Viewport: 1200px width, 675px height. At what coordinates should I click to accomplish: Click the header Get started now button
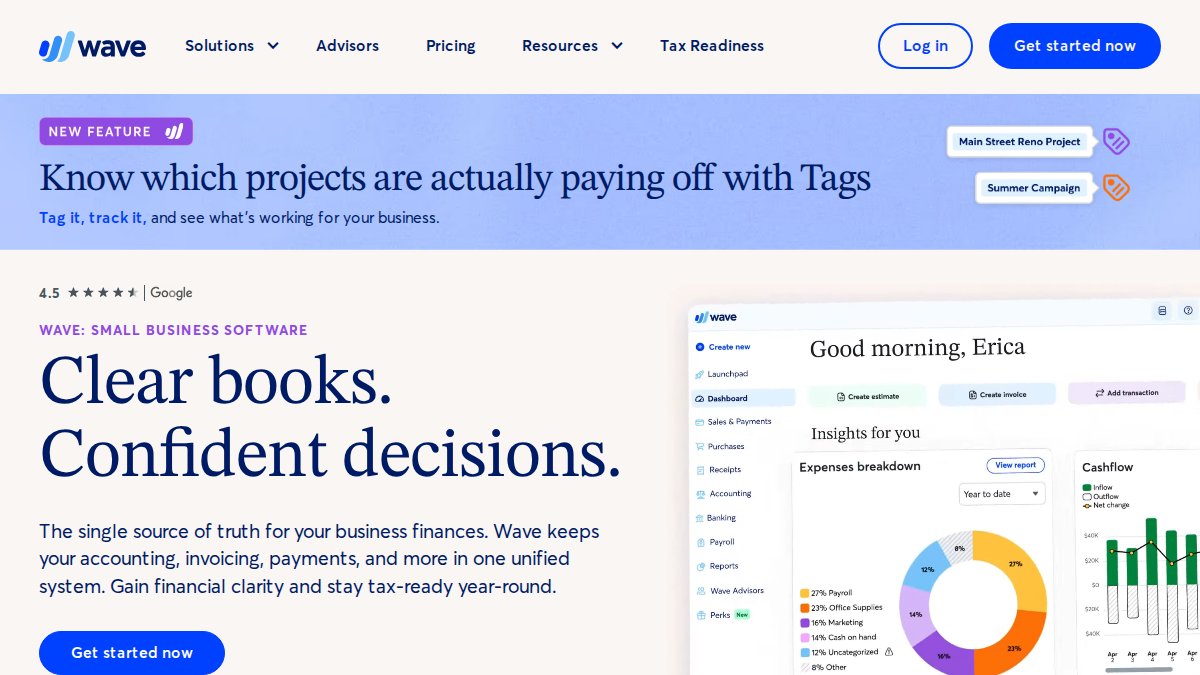click(1075, 46)
